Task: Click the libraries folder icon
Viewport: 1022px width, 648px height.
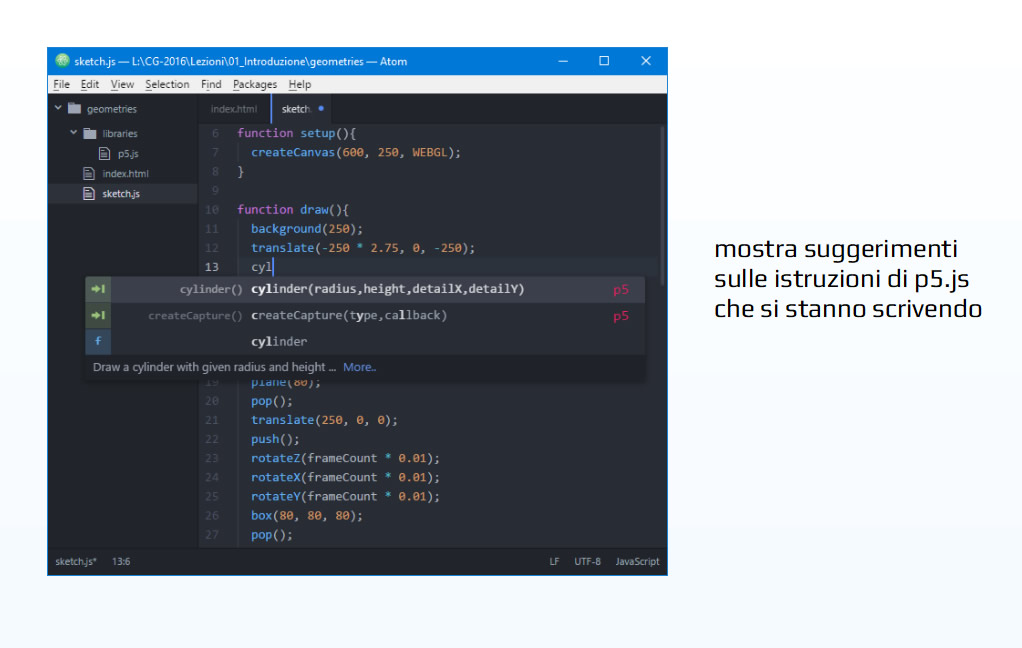Action: tap(90, 133)
